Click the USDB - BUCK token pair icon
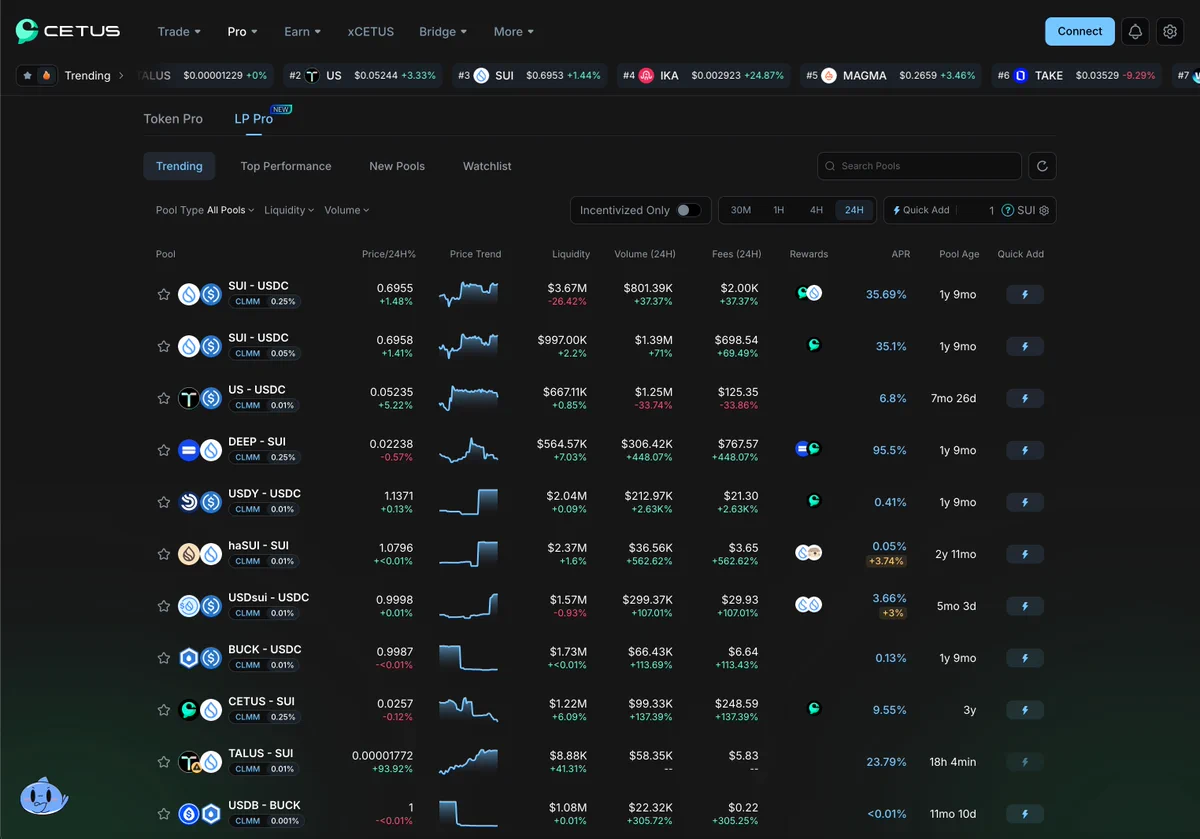The image size is (1200, 839). point(199,814)
